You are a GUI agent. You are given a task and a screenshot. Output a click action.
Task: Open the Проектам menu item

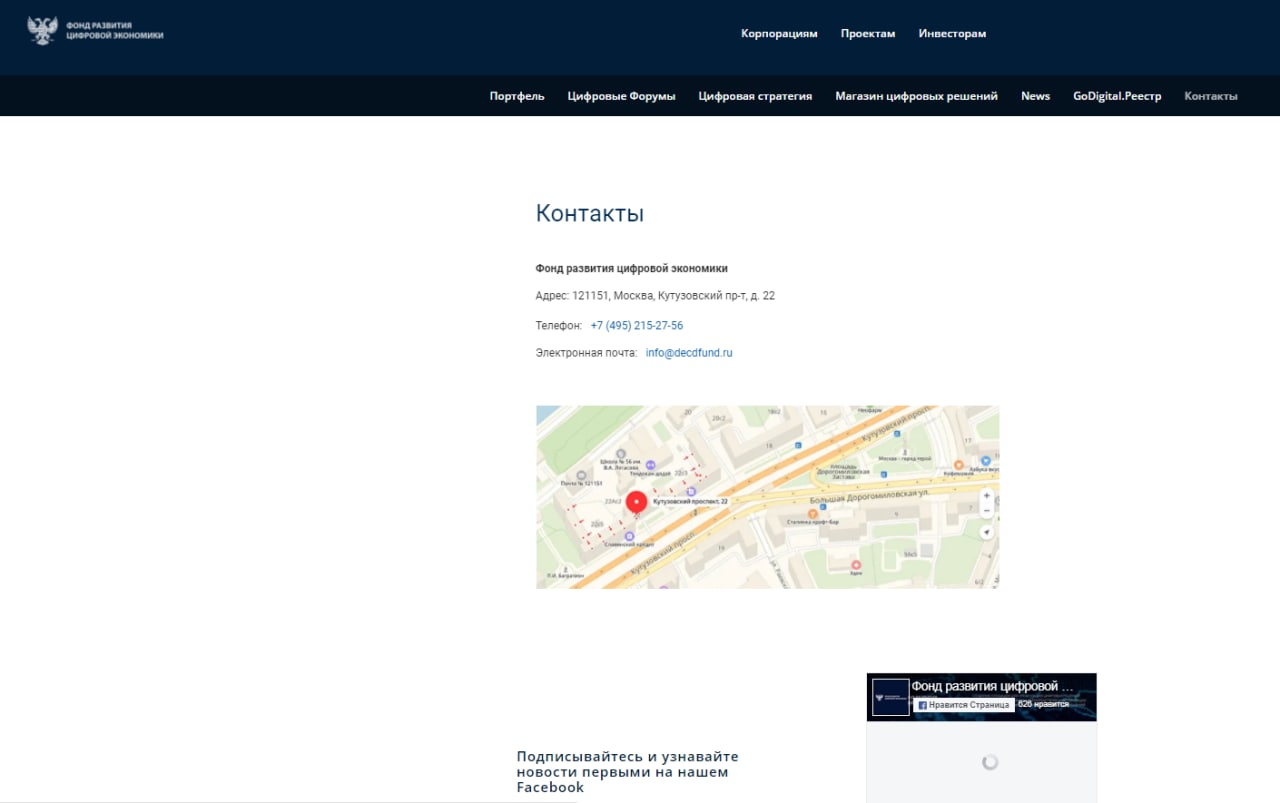click(x=868, y=33)
